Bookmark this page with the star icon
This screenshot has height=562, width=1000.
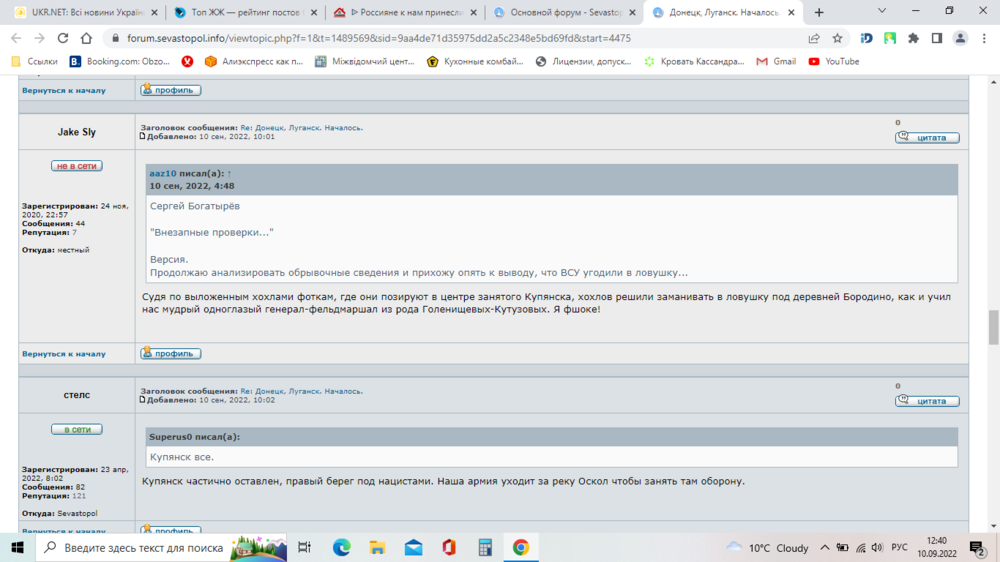pyautogui.click(x=837, y=38)
